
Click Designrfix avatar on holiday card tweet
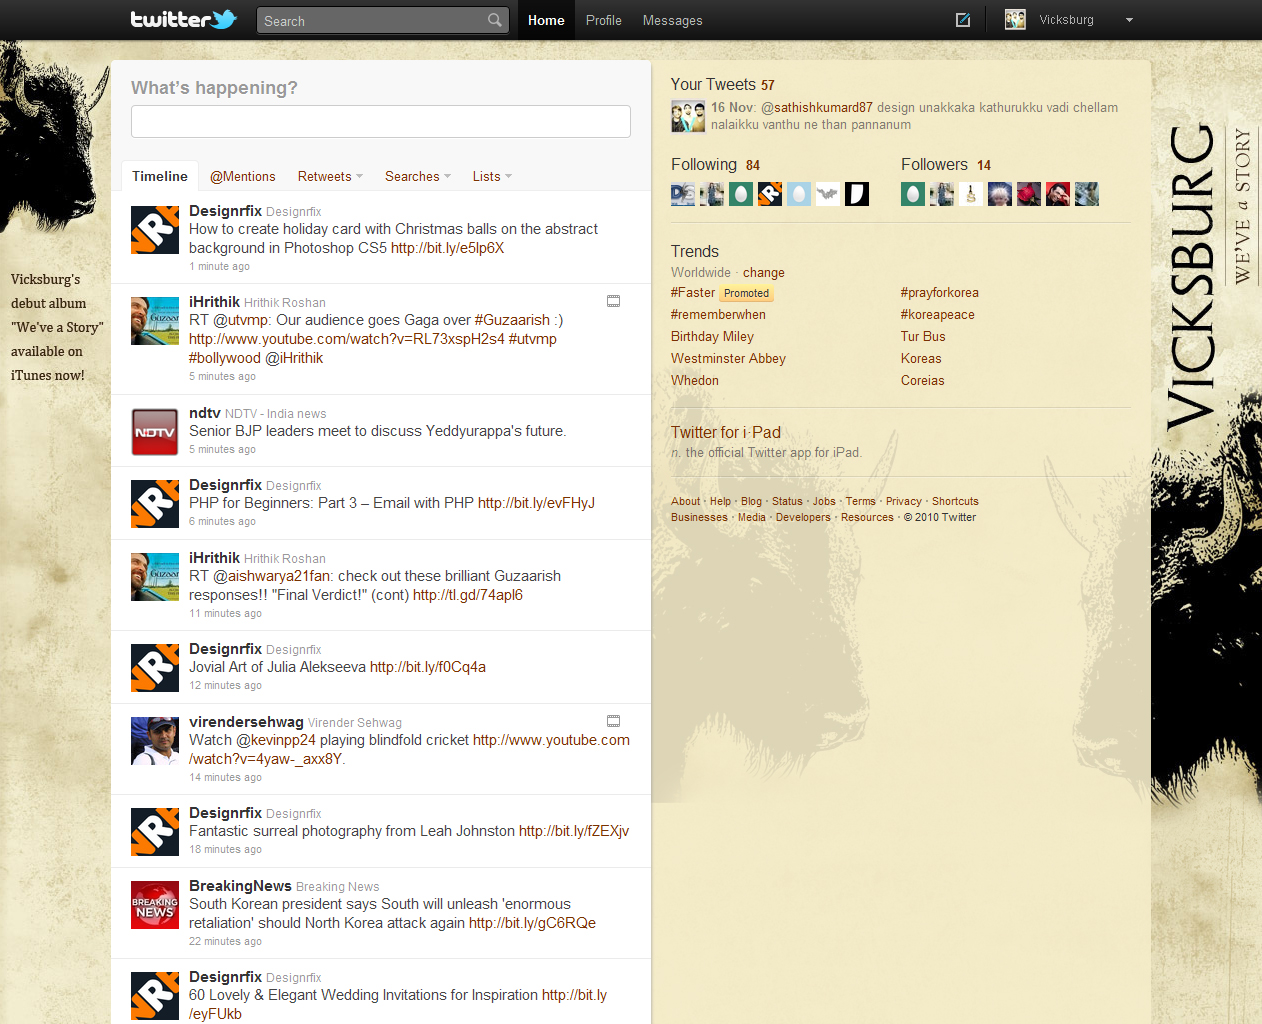(x=155, y=230)
